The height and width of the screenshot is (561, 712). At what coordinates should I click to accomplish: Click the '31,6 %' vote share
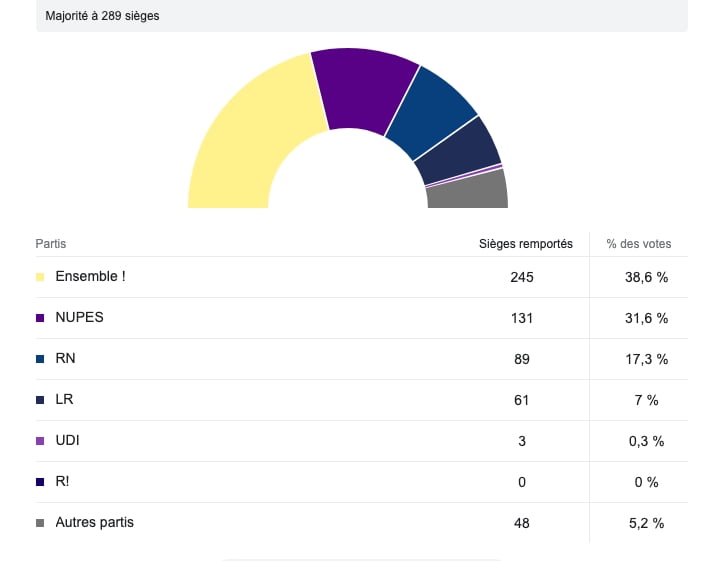[647, 318]
